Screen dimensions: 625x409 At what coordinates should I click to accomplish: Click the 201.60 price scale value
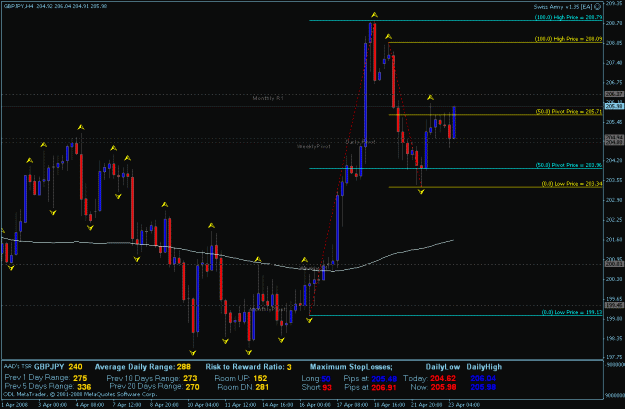(x=614, y=240)
